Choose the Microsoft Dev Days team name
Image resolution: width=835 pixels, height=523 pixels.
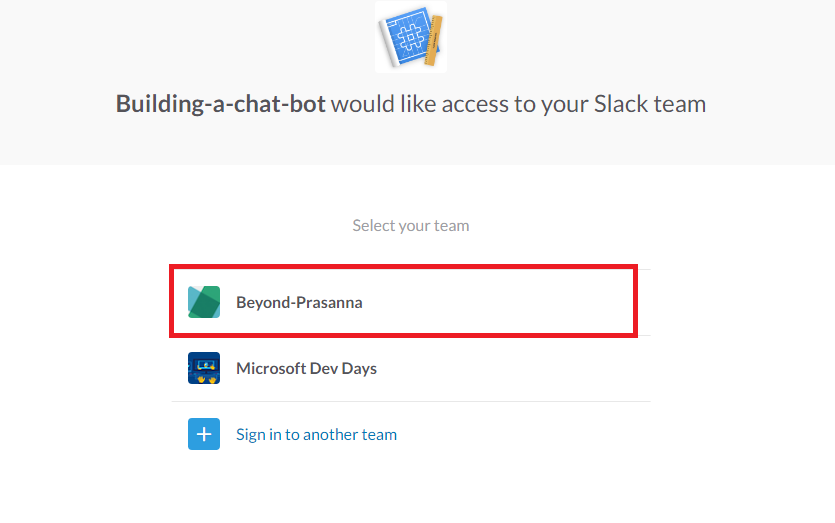(x=306, y=368)
